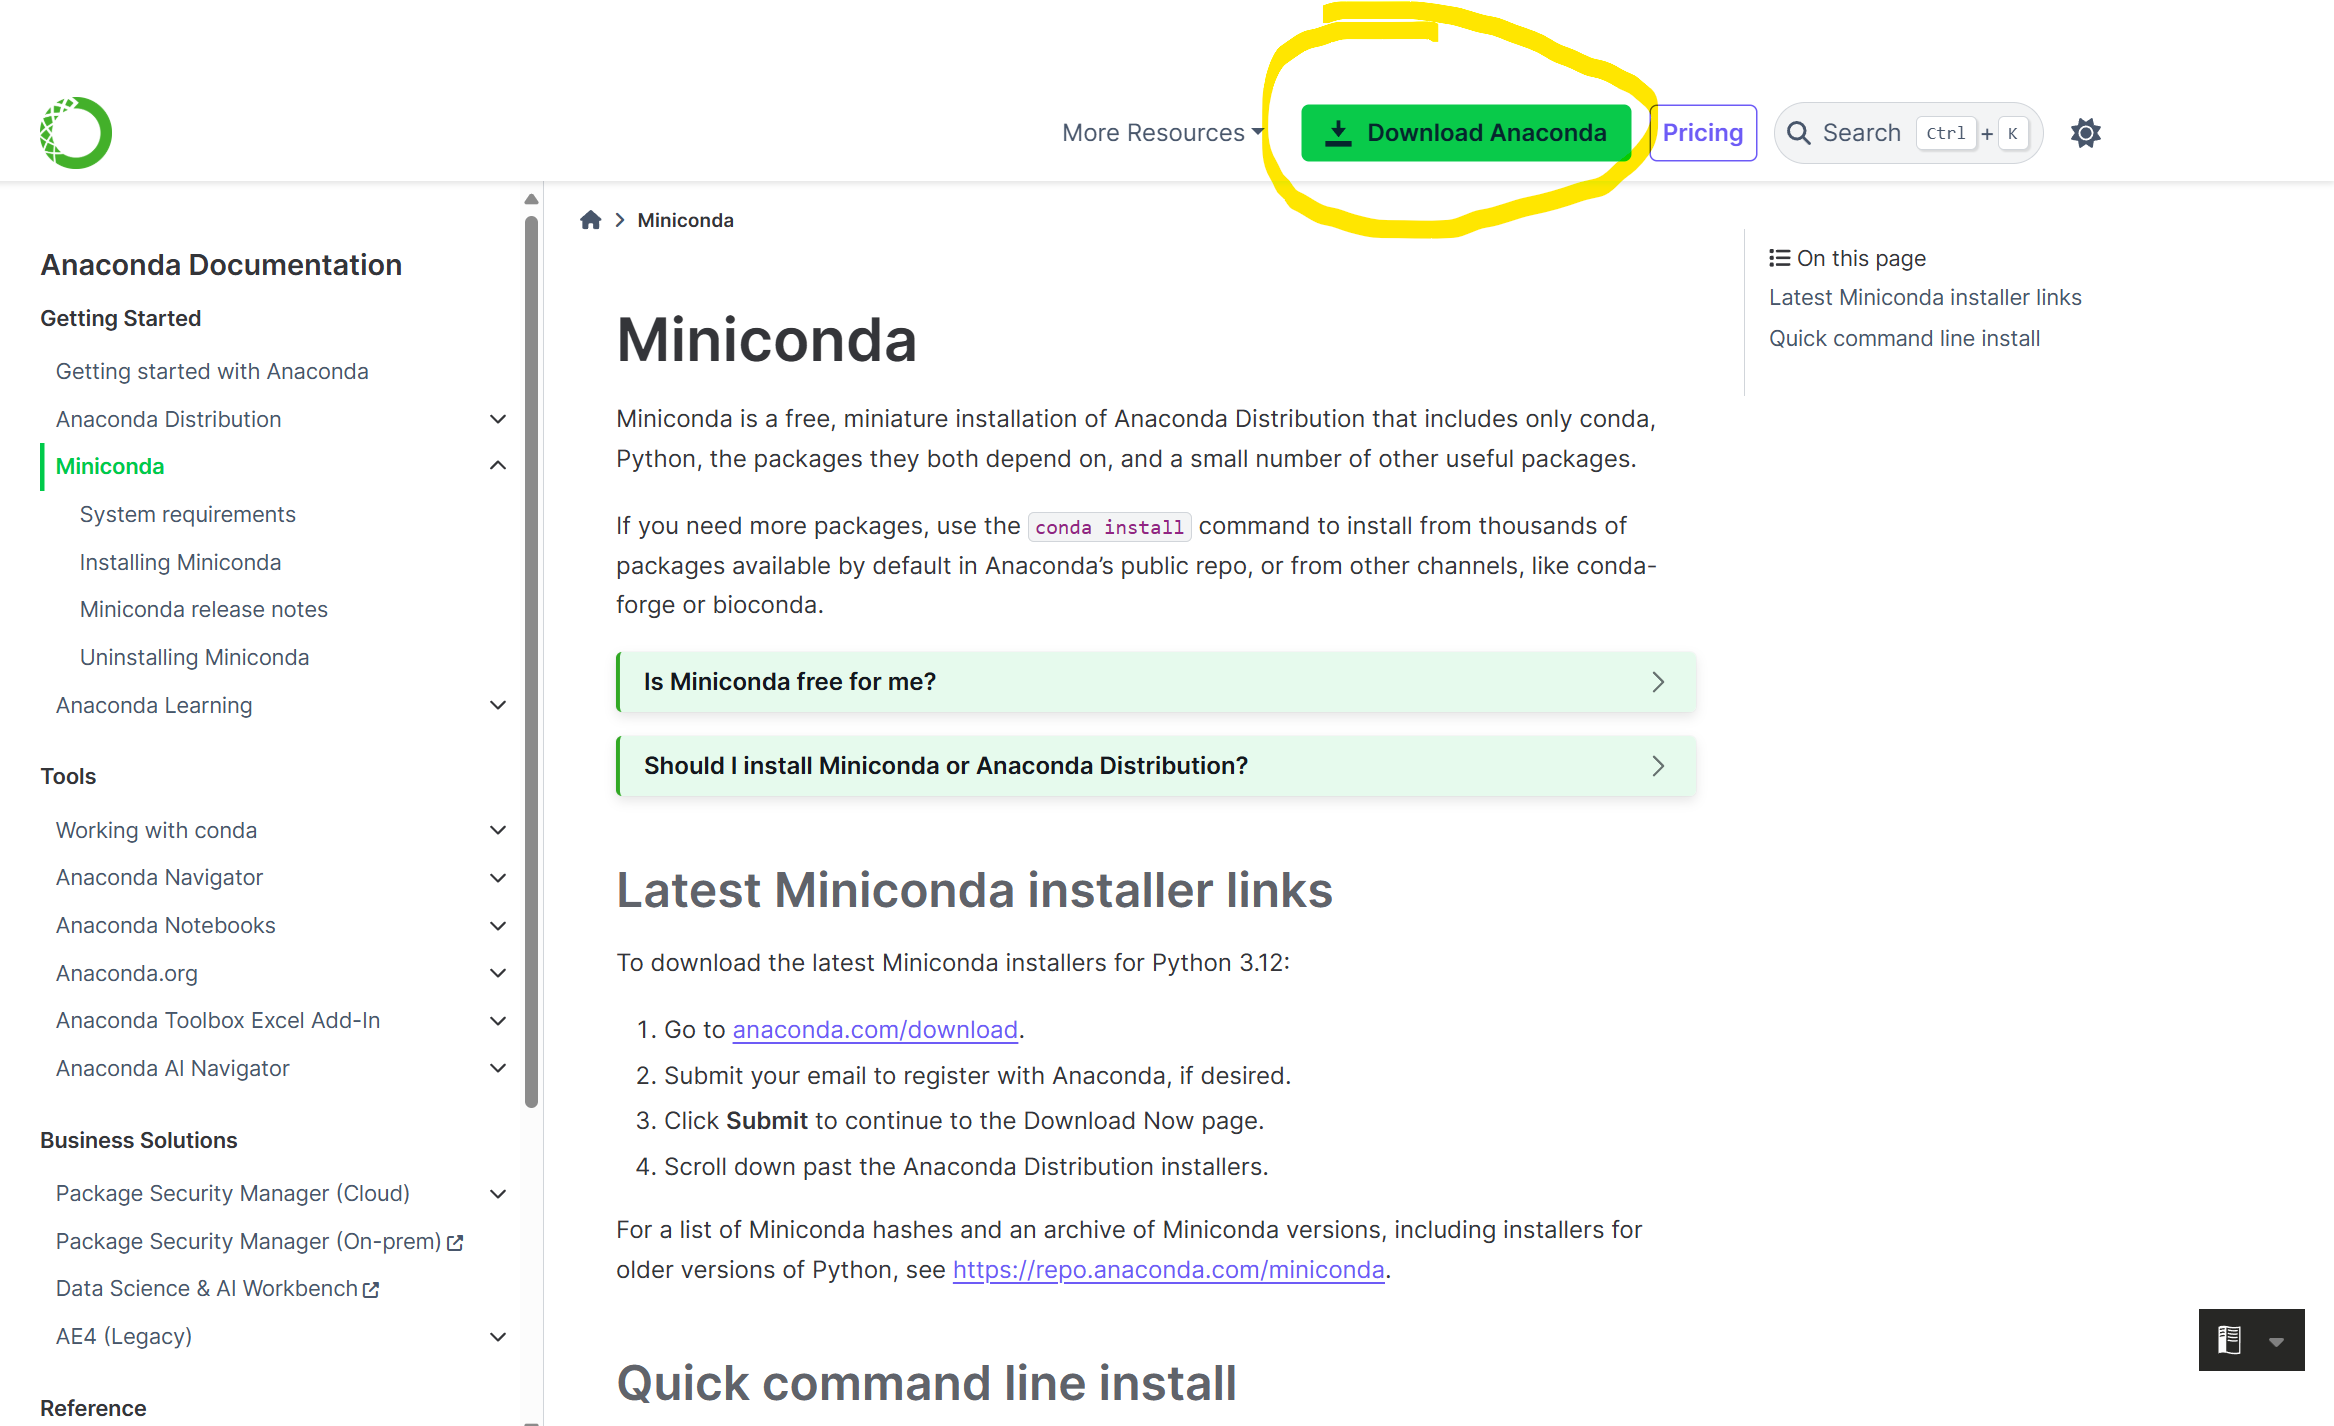Open the version book icon flyout

[x=2229, y=1340]
